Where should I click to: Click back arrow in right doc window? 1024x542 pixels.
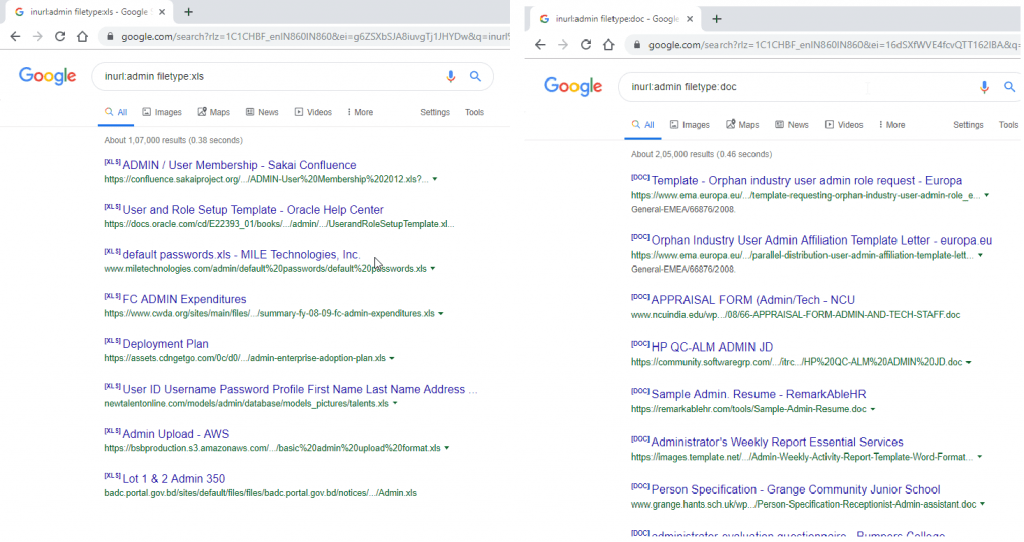tap(540, 44)
